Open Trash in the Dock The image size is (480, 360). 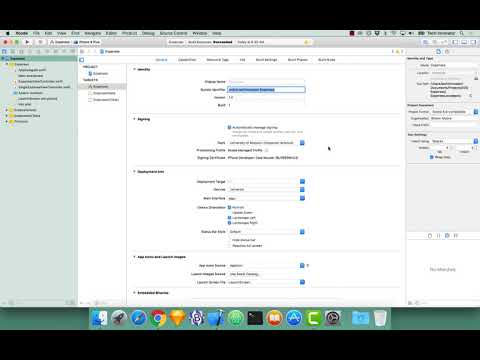click(x=380, y=318)
